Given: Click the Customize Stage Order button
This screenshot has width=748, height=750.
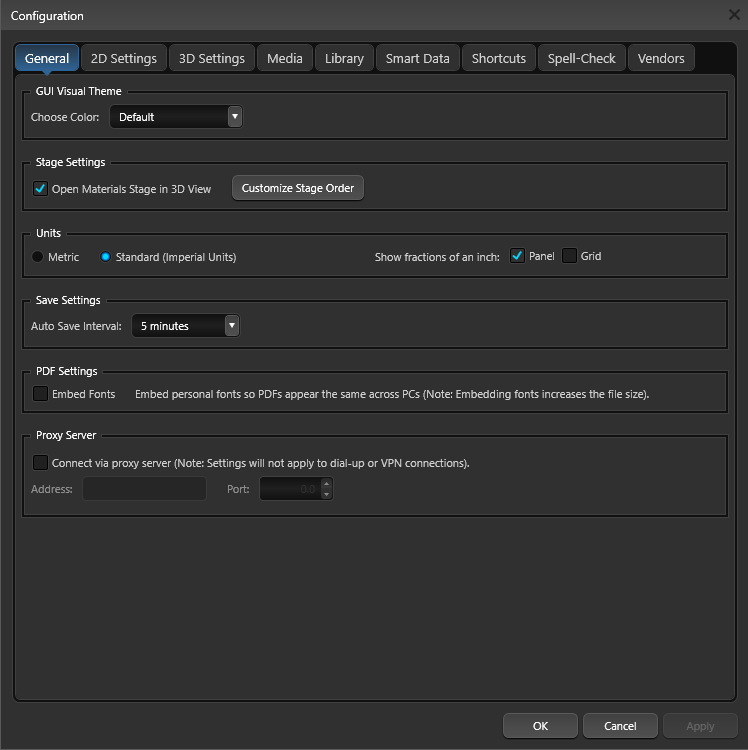Looking at the screenshot, I should 298,188.
